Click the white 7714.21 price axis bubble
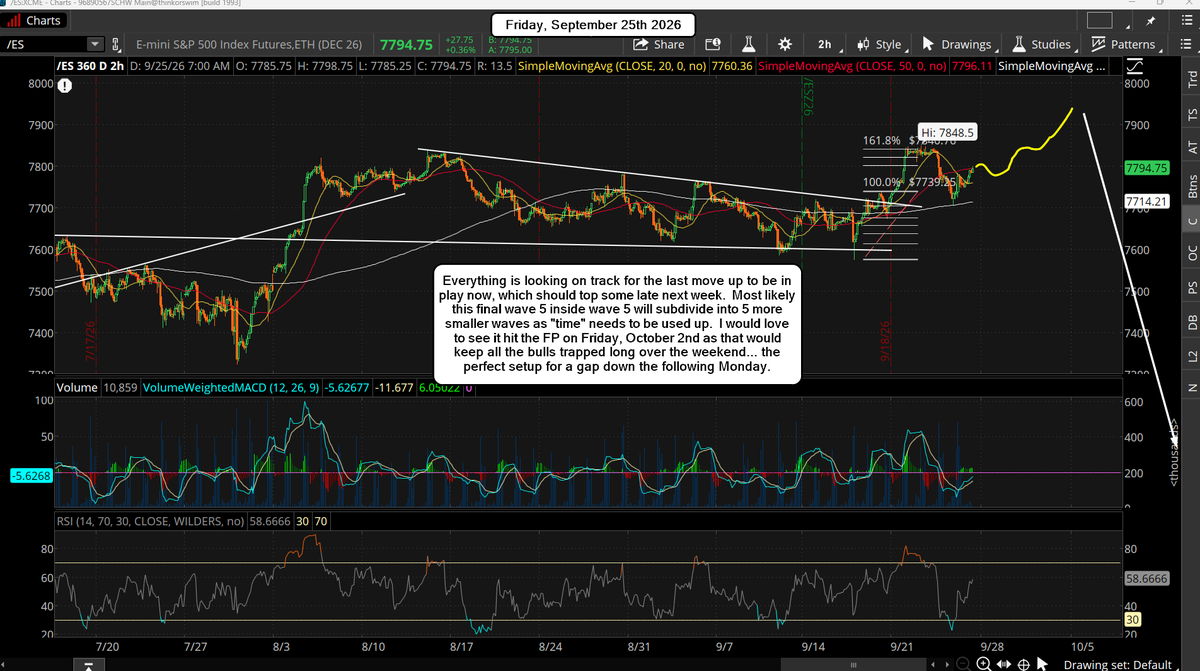 [x=1149, y=201]
